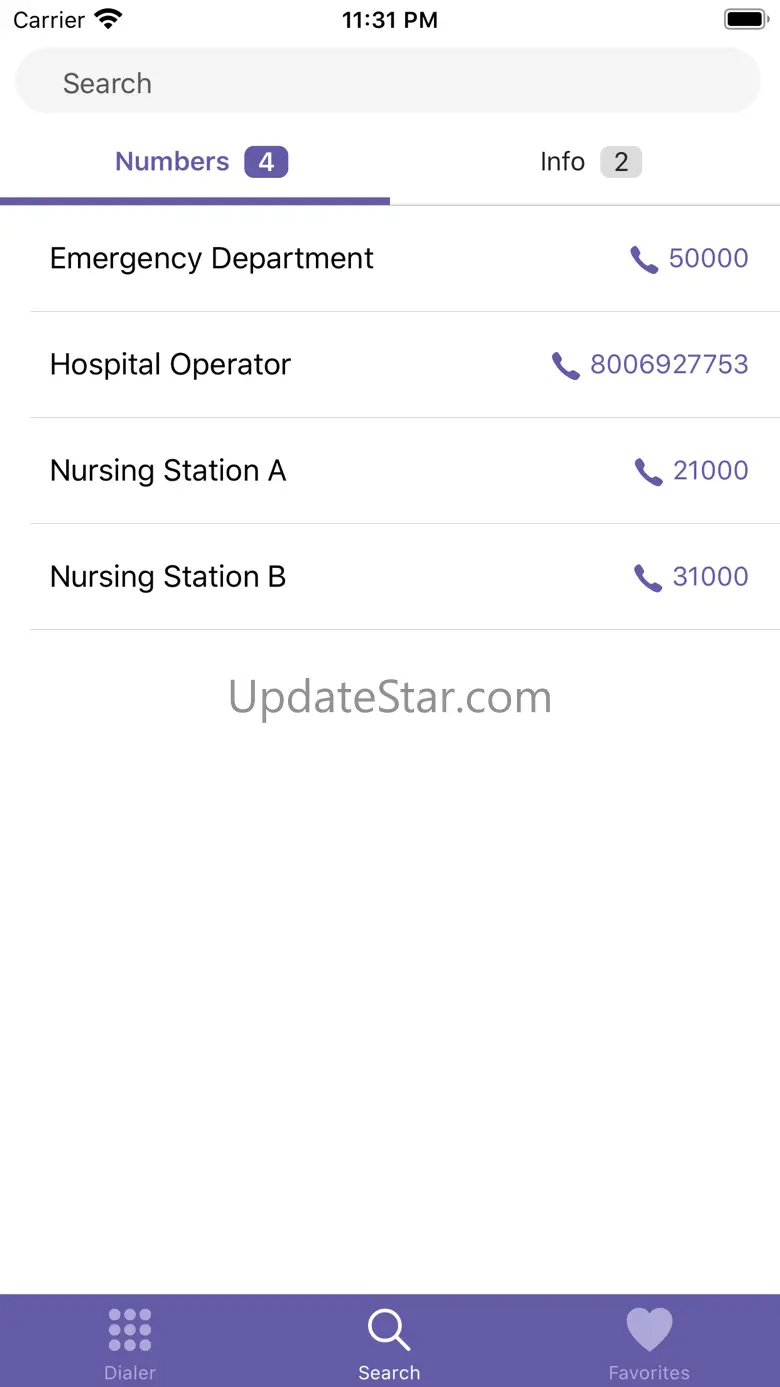Tap the battery indicator icon

pyautogui.click(x=744, y=20)
